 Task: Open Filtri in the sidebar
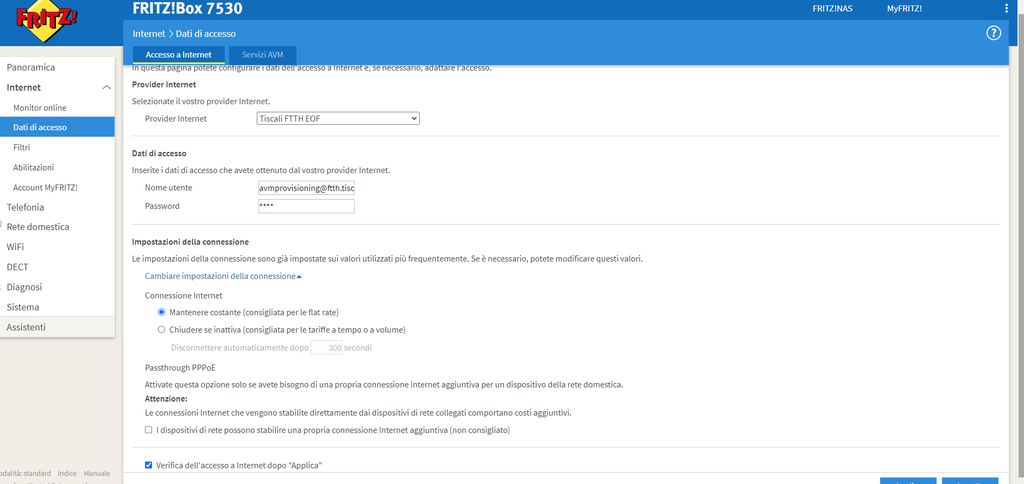[x=22, y=148]
